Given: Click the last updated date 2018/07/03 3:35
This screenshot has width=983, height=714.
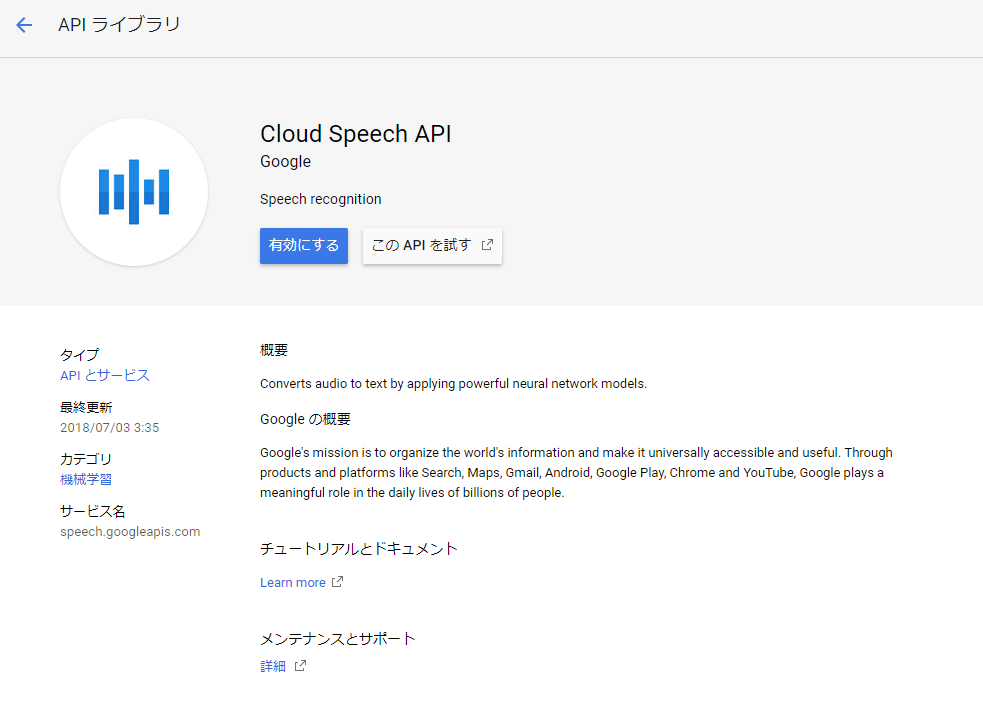Looking at the screenshot, I should tap(110, 428).
